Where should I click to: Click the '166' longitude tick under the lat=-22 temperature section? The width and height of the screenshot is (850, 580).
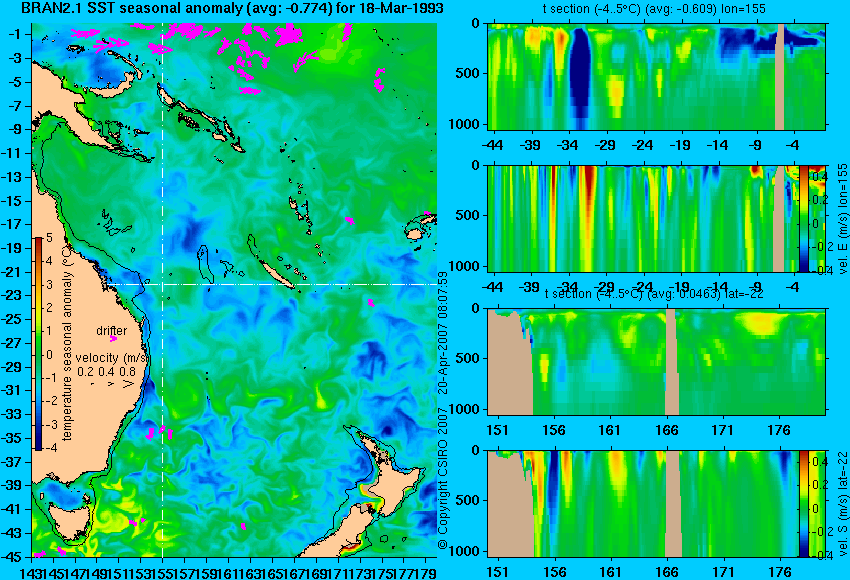(667, 430)
